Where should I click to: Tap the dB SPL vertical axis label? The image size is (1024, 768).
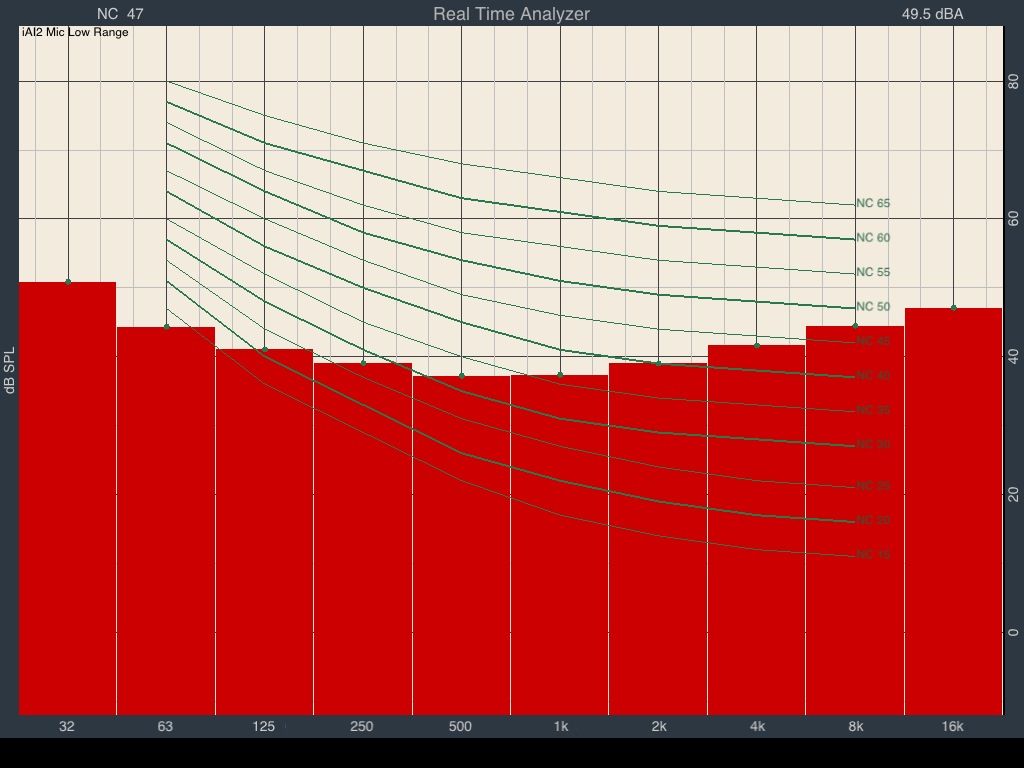point(10,371)
